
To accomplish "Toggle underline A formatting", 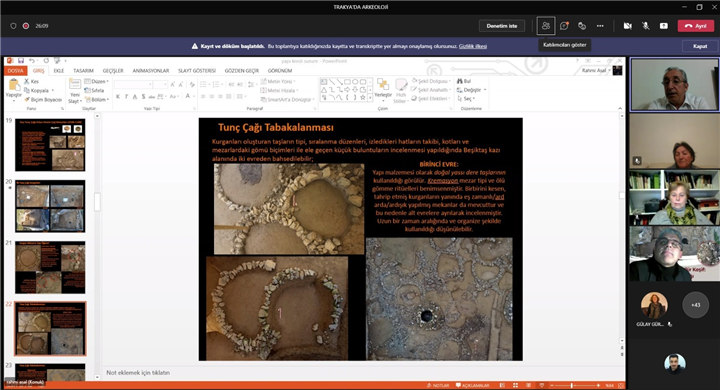I will point(135,96).
